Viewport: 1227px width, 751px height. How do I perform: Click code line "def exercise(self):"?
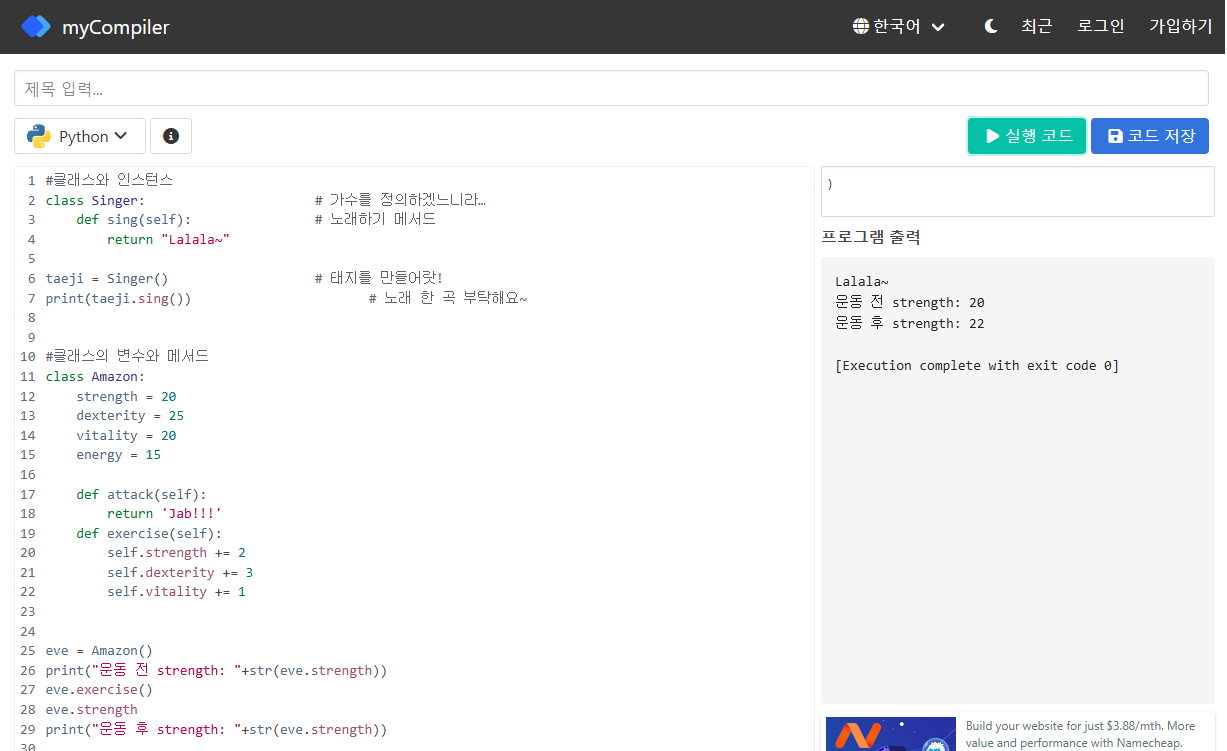149,533
